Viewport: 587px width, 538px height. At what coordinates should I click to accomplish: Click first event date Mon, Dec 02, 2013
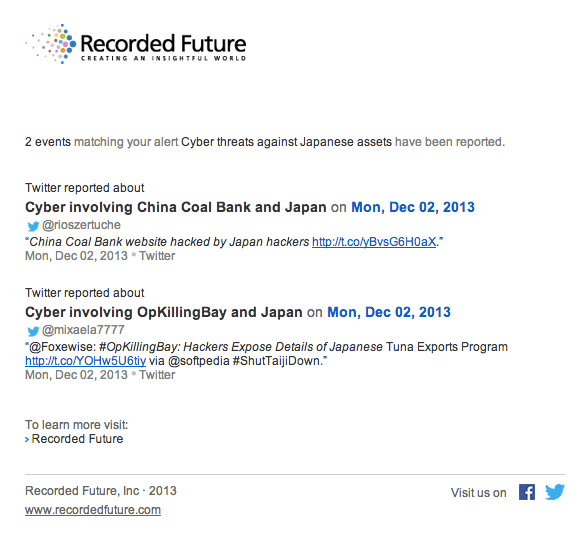[413, 207]
